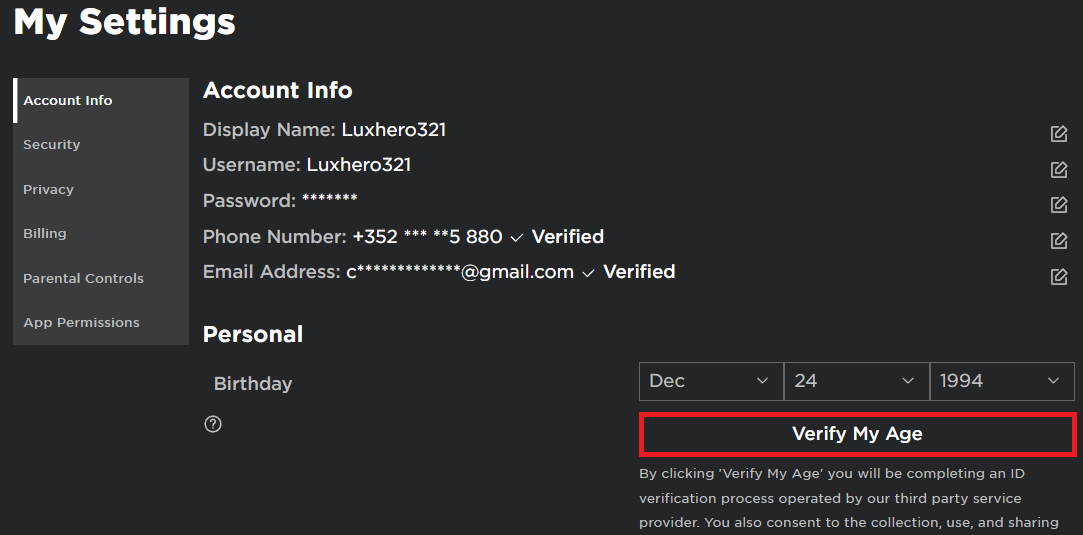Screen dimensions: 1083x535
Task: Open the Parental Controls tab
Action: tap(84, 279)
